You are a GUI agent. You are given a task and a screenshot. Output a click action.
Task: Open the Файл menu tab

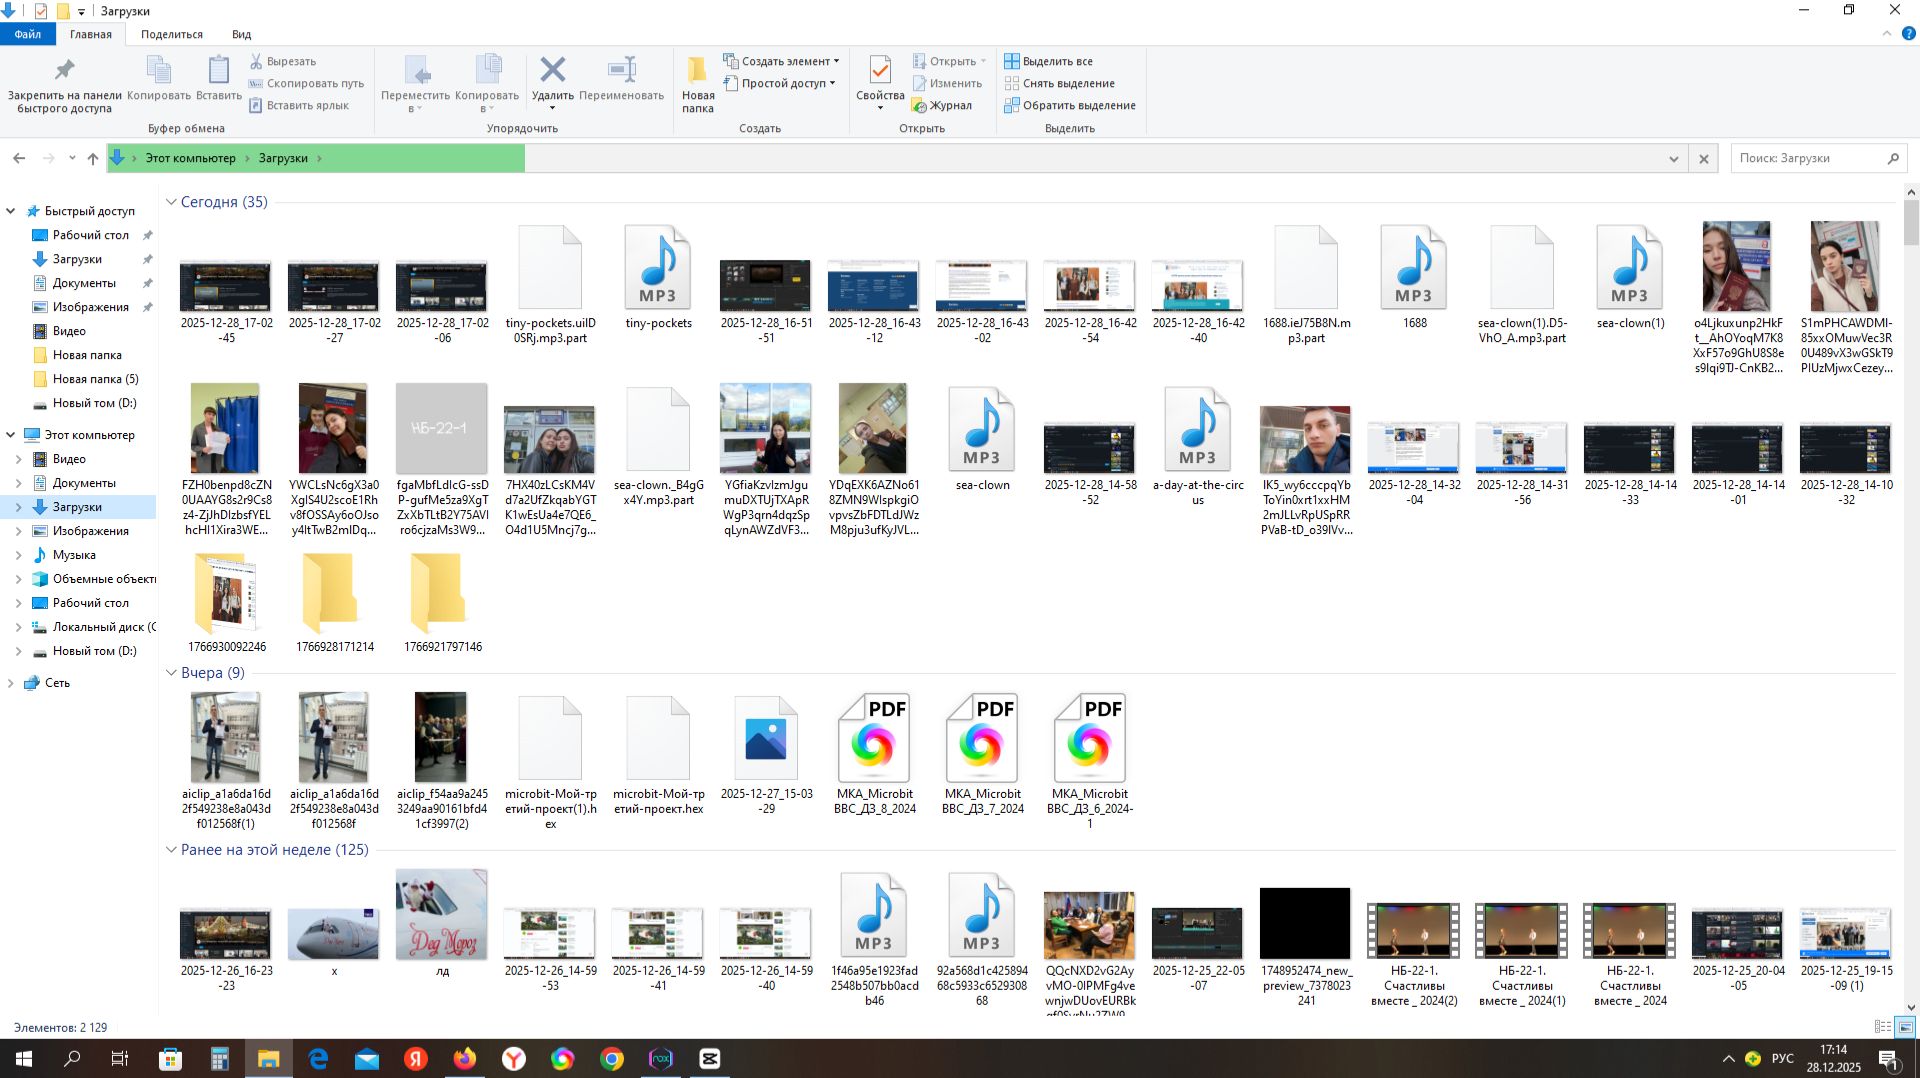point(28,34)
